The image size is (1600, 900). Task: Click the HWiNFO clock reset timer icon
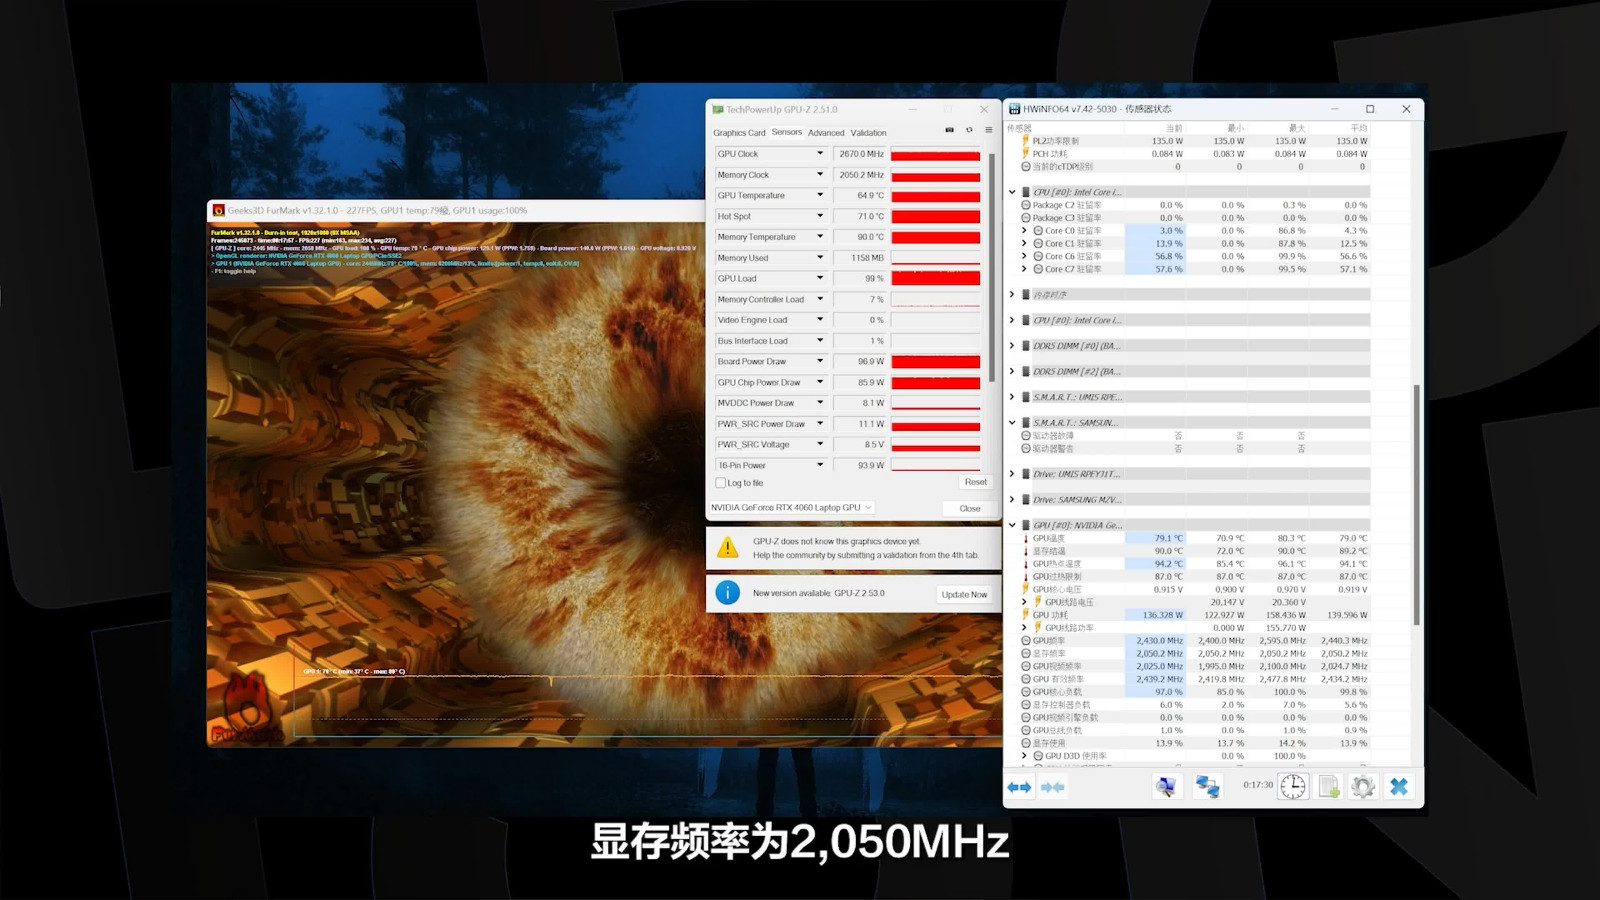[x=1293, y=787]
